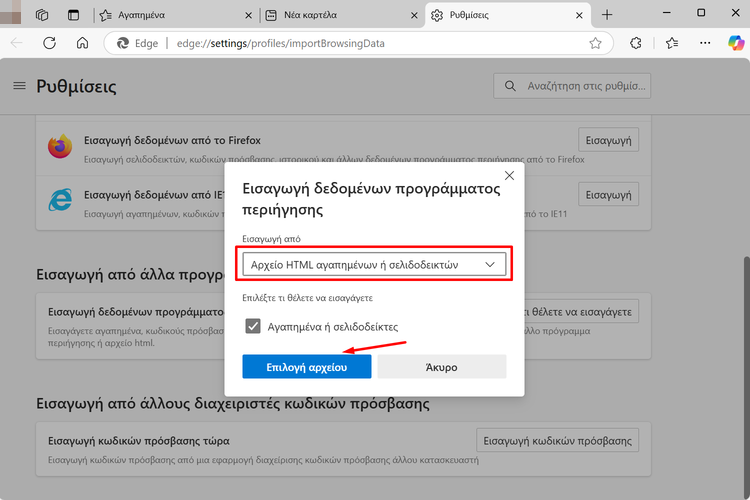Open the tab actions menu icon

tap(73, 15)
